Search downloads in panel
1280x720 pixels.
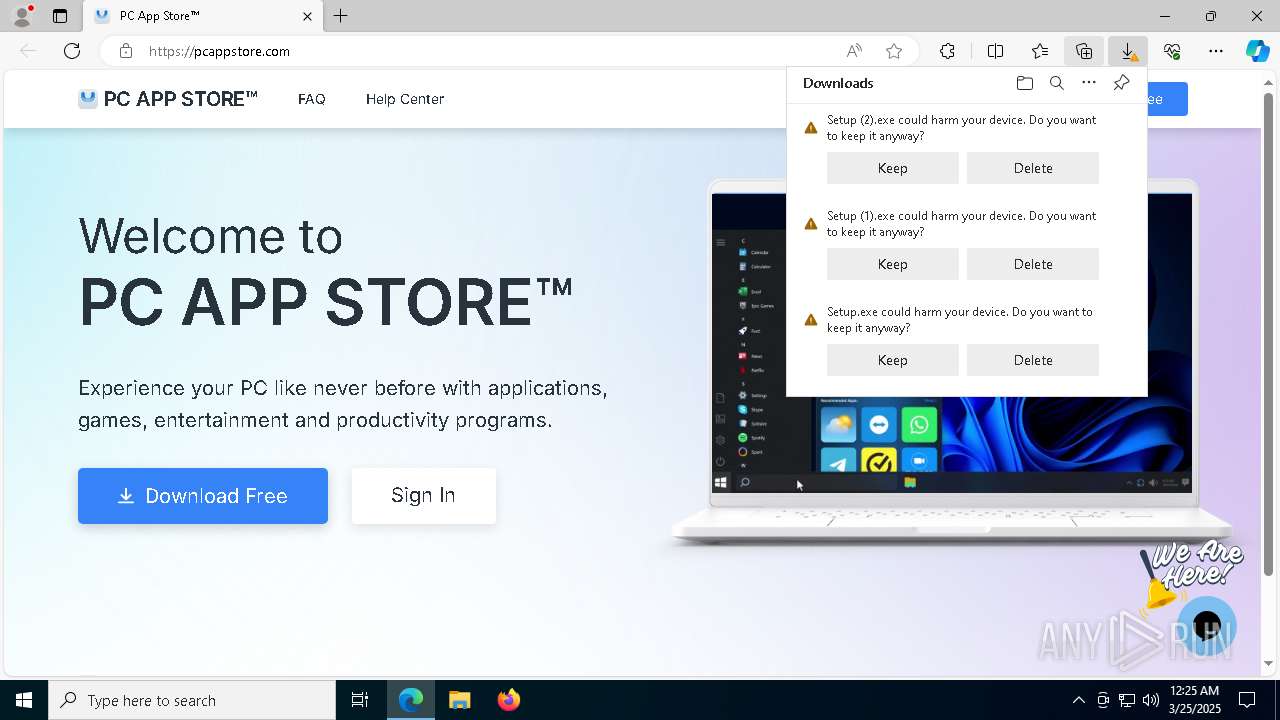click(1056, 83)
